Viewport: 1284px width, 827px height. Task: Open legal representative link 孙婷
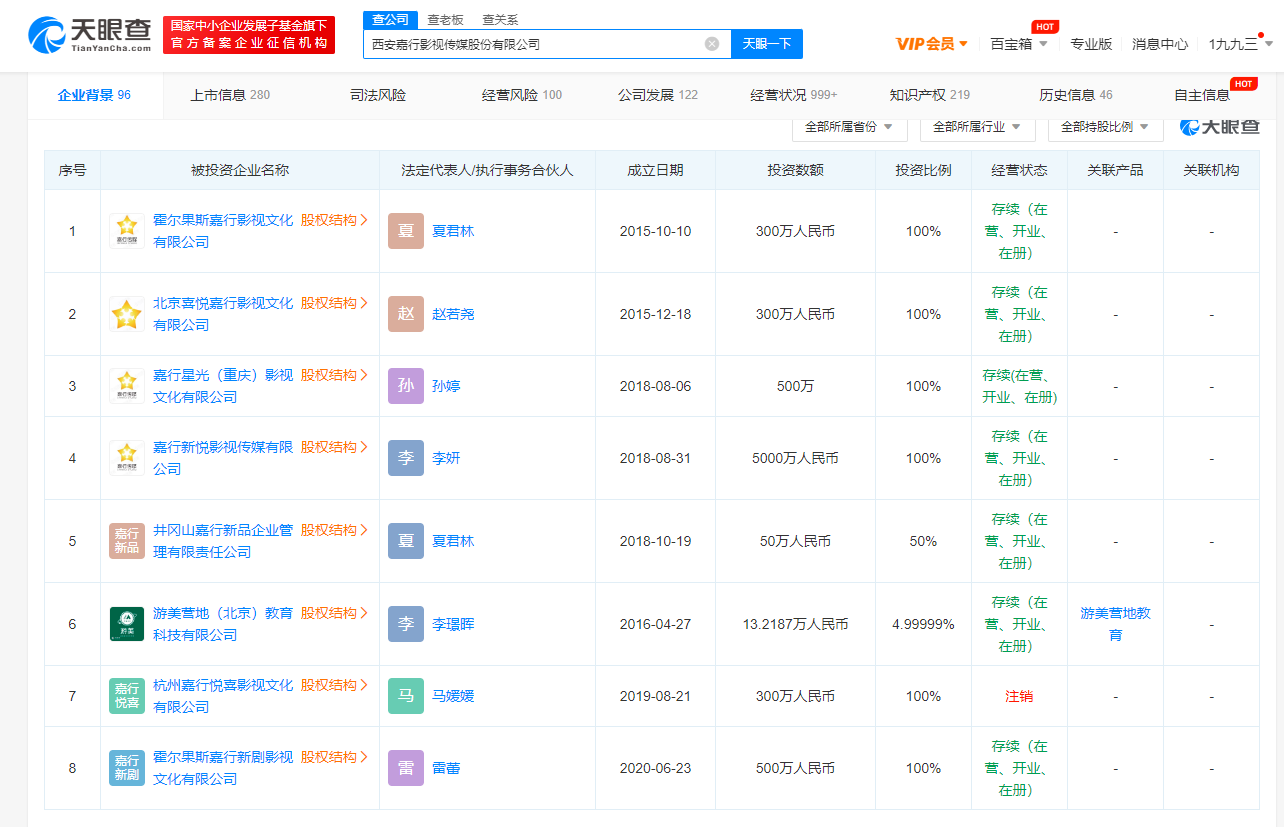point(446,386)
